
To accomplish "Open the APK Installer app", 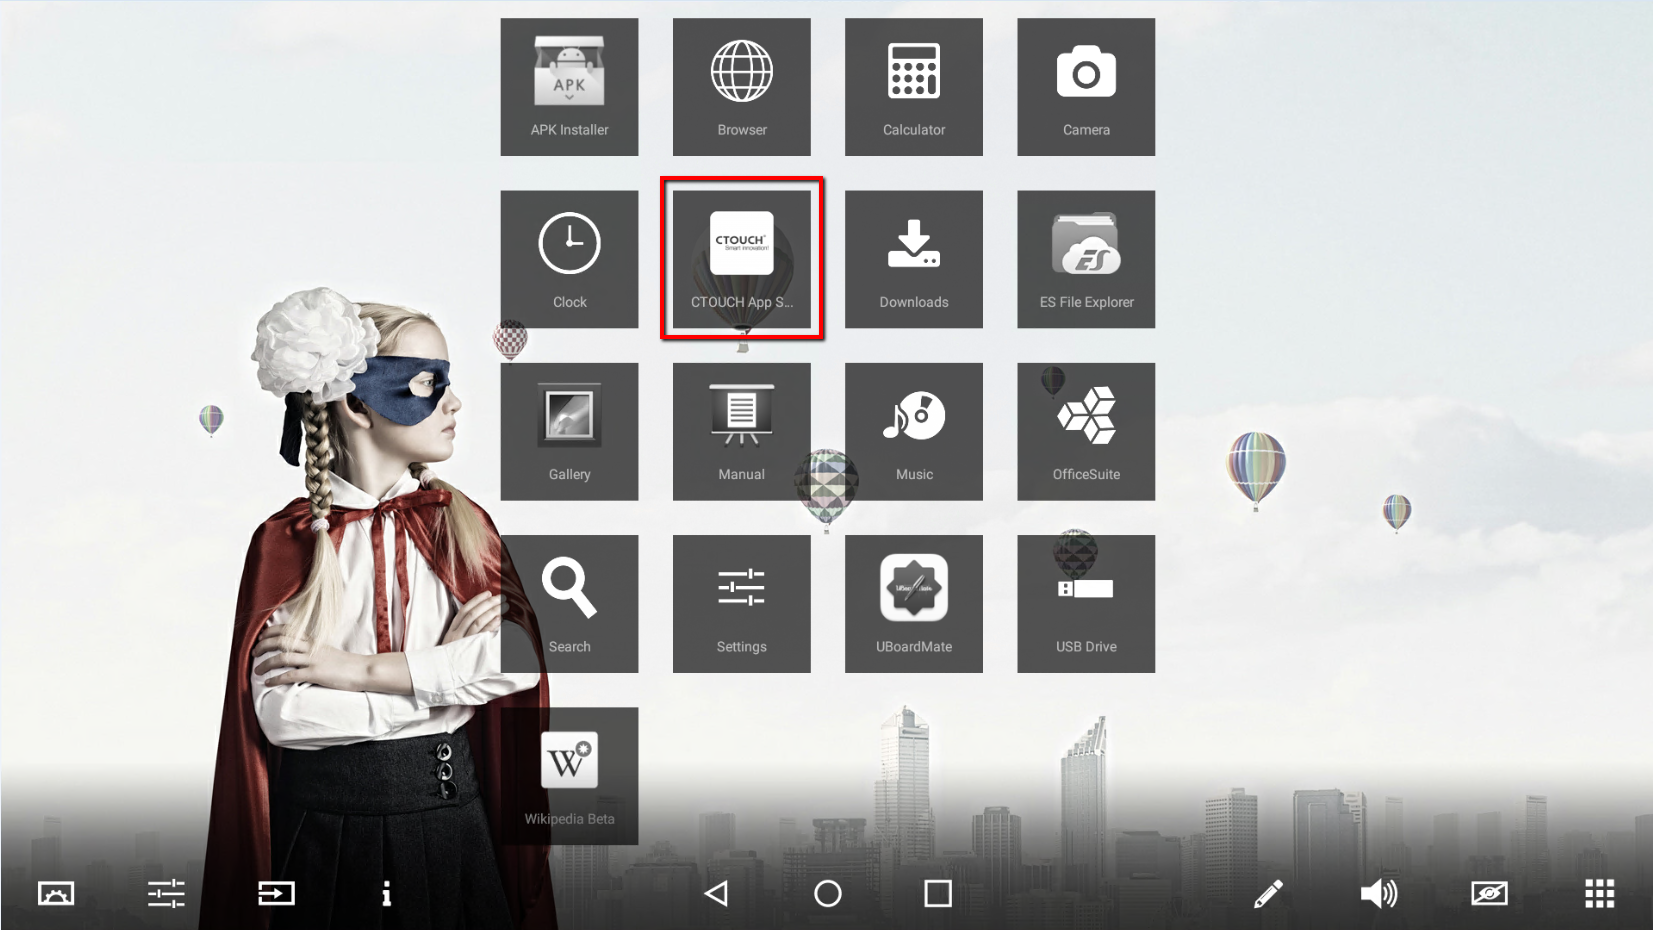I will point(569,87).
